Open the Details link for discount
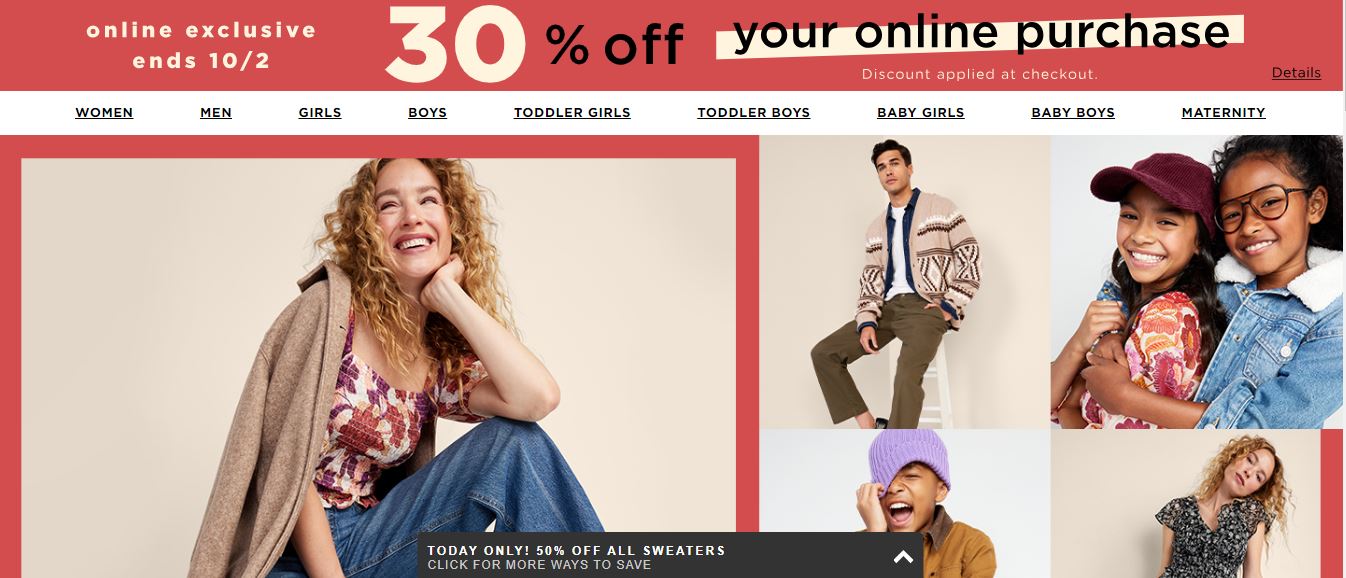 1296,73
